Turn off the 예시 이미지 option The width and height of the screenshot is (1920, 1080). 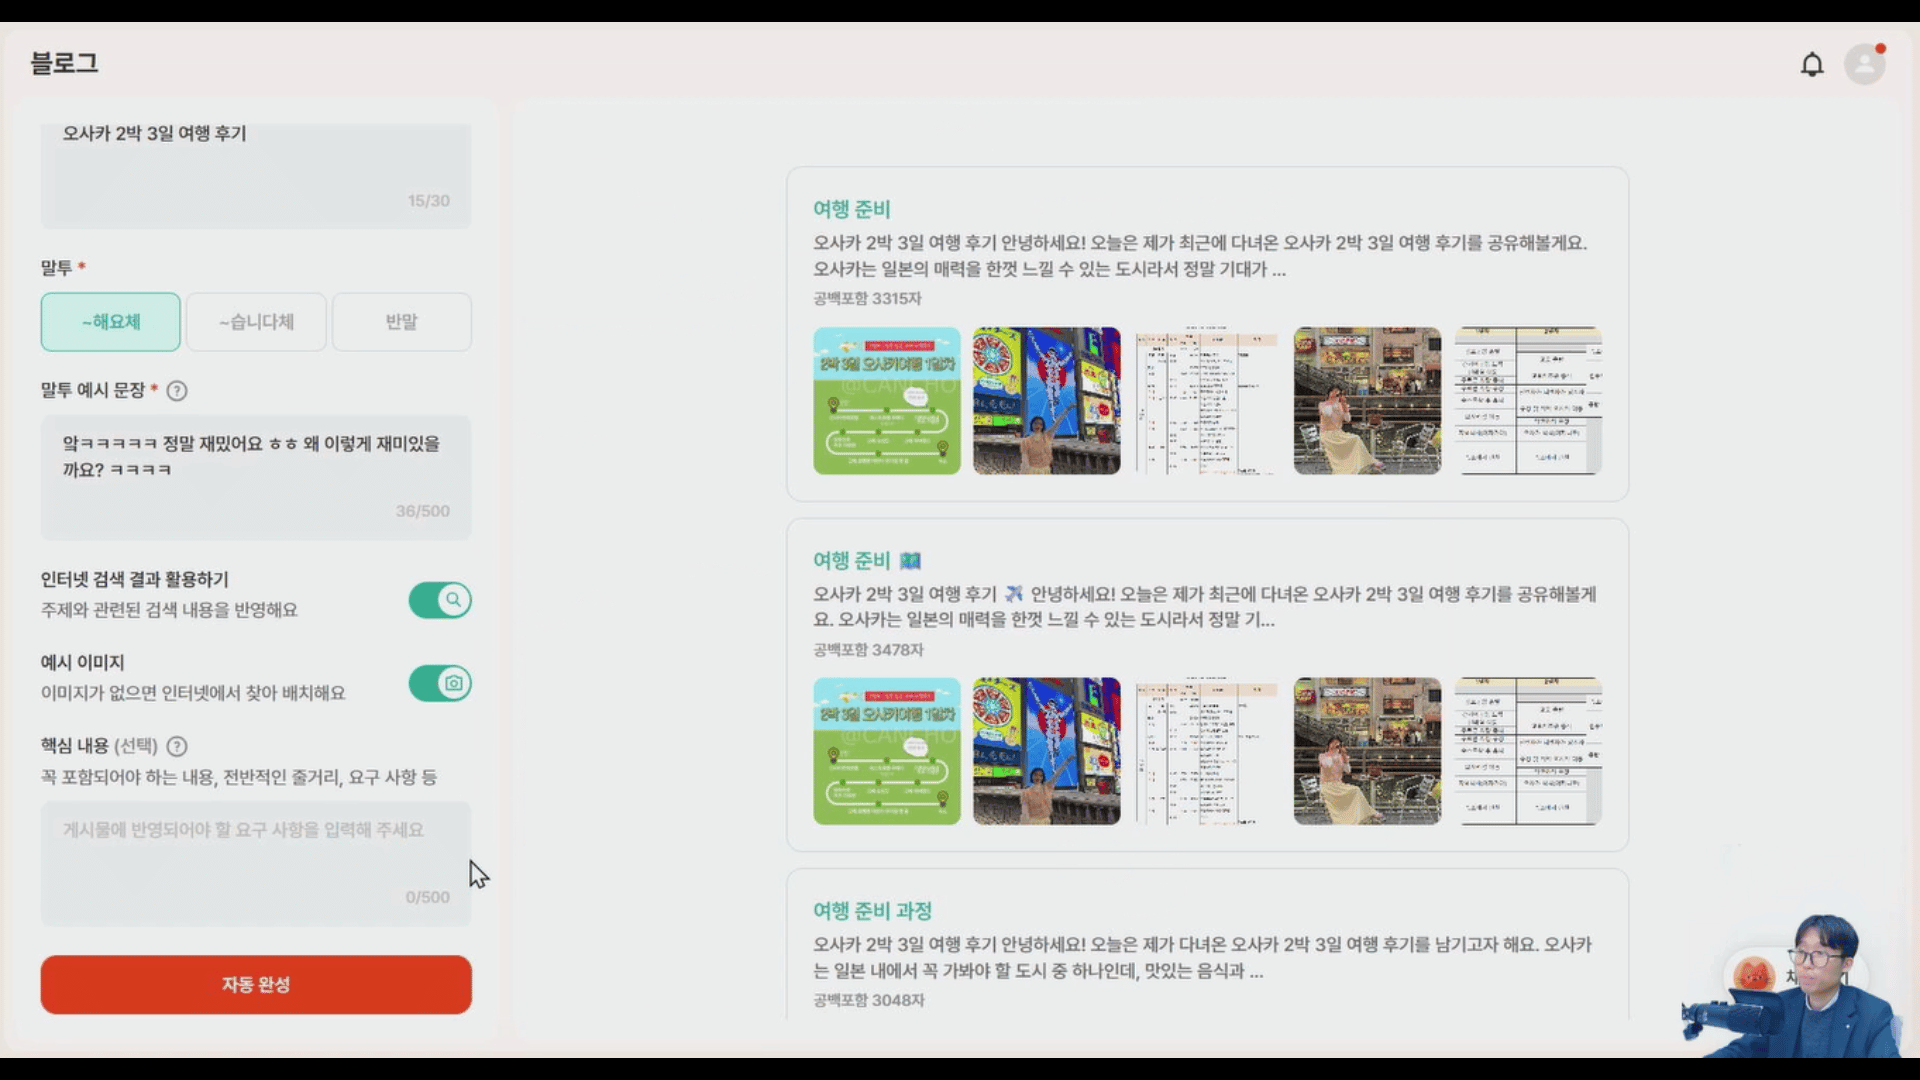440,683
